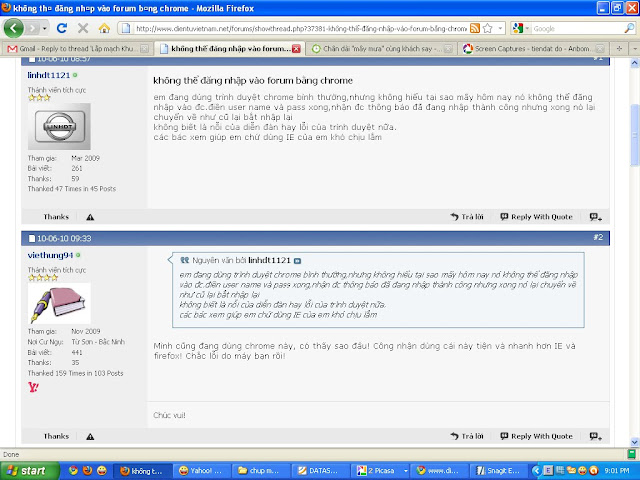Viewport: 640px width, 480px height.
Task: Click the multi-quote icon on post #1
Action: tap(596, 217)
